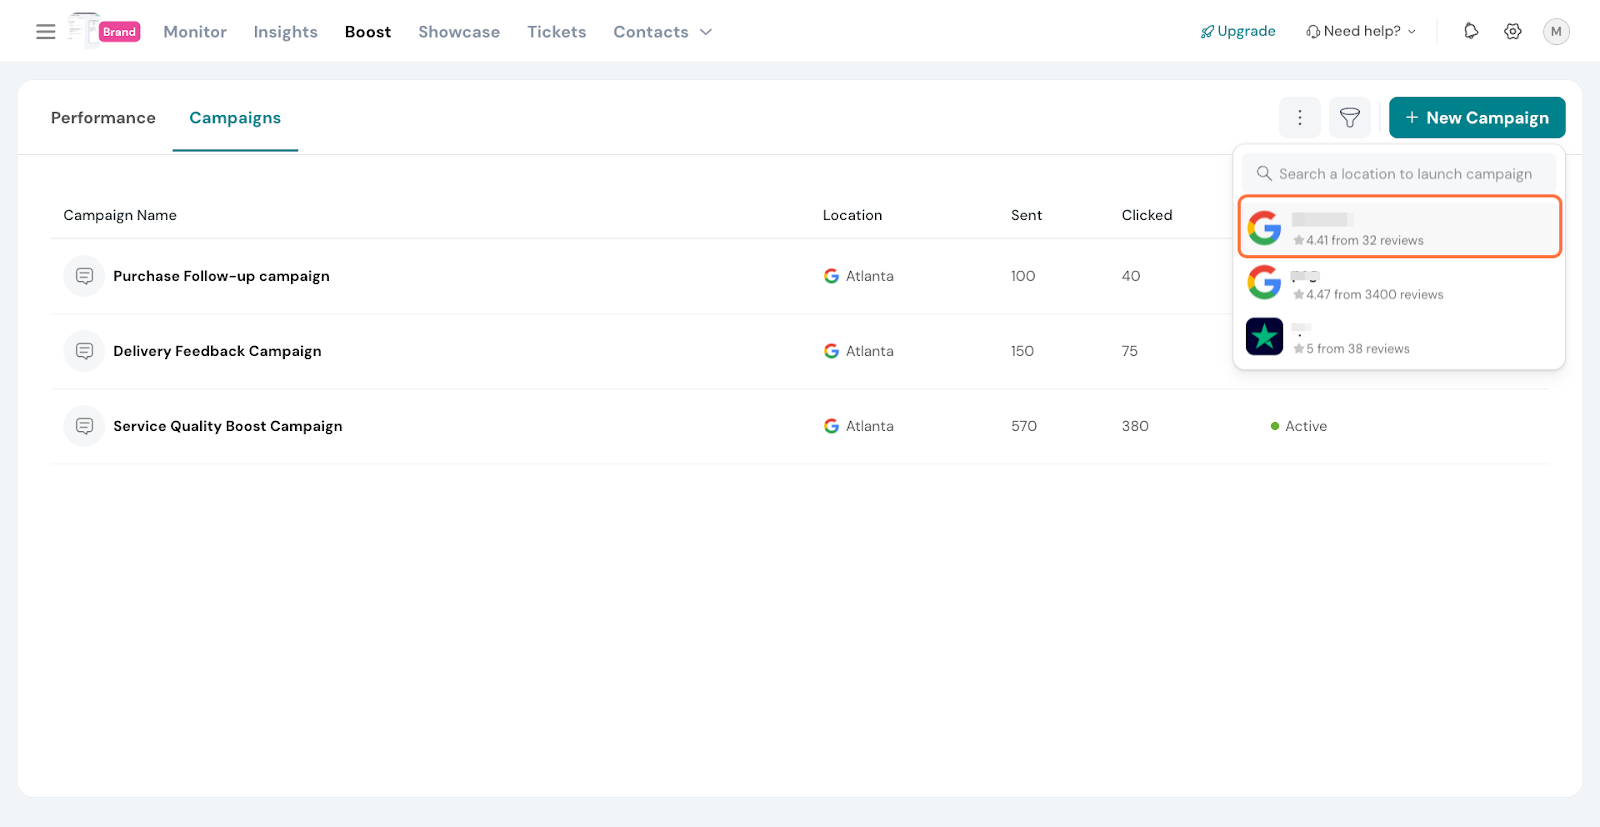Click the filter funnel icon
The width and height of the screenshot is (1600, 827).
1349,118
